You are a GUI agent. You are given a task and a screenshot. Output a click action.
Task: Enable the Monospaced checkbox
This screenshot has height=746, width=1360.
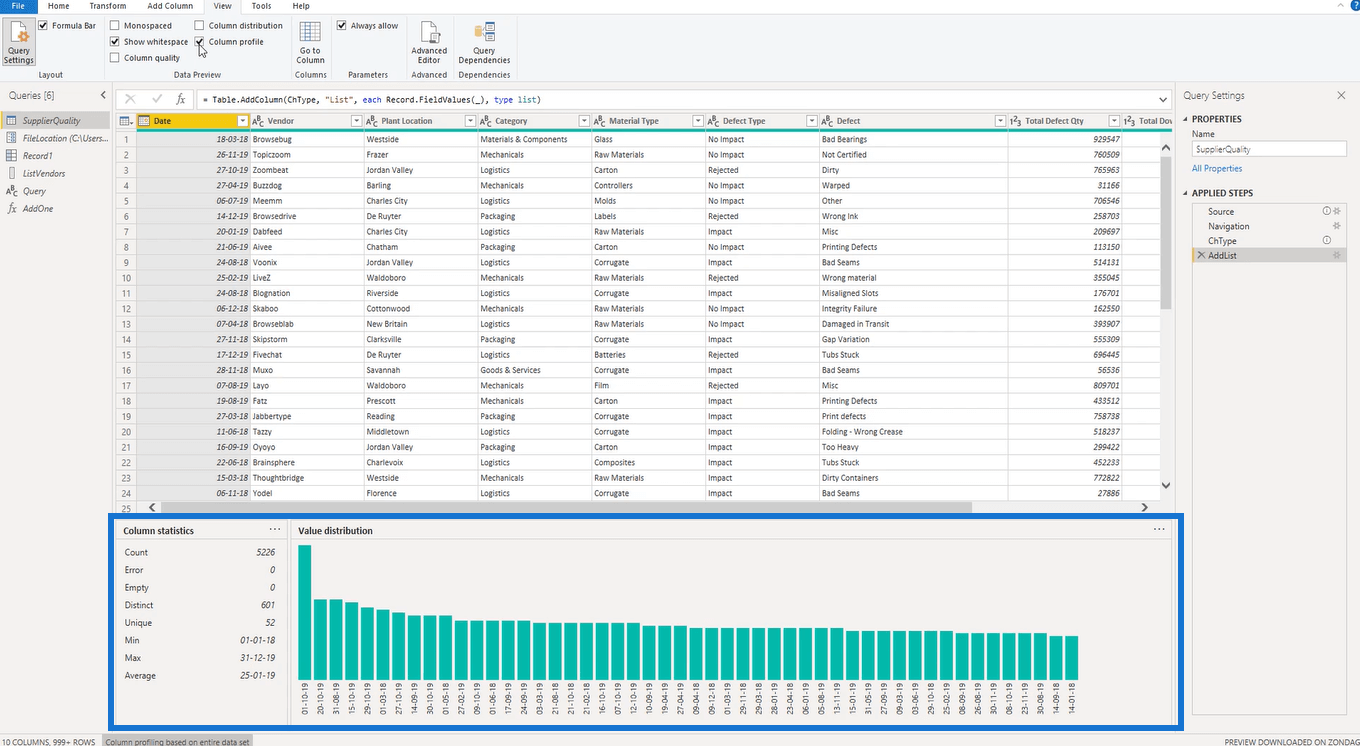click(x=115, y=25)
